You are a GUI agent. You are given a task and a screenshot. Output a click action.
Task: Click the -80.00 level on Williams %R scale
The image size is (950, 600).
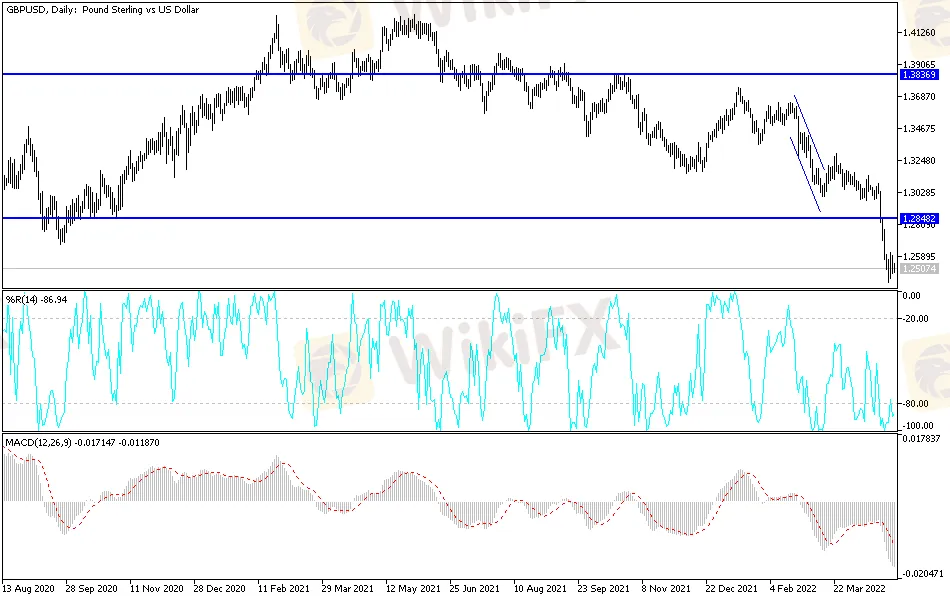point(914,404)
